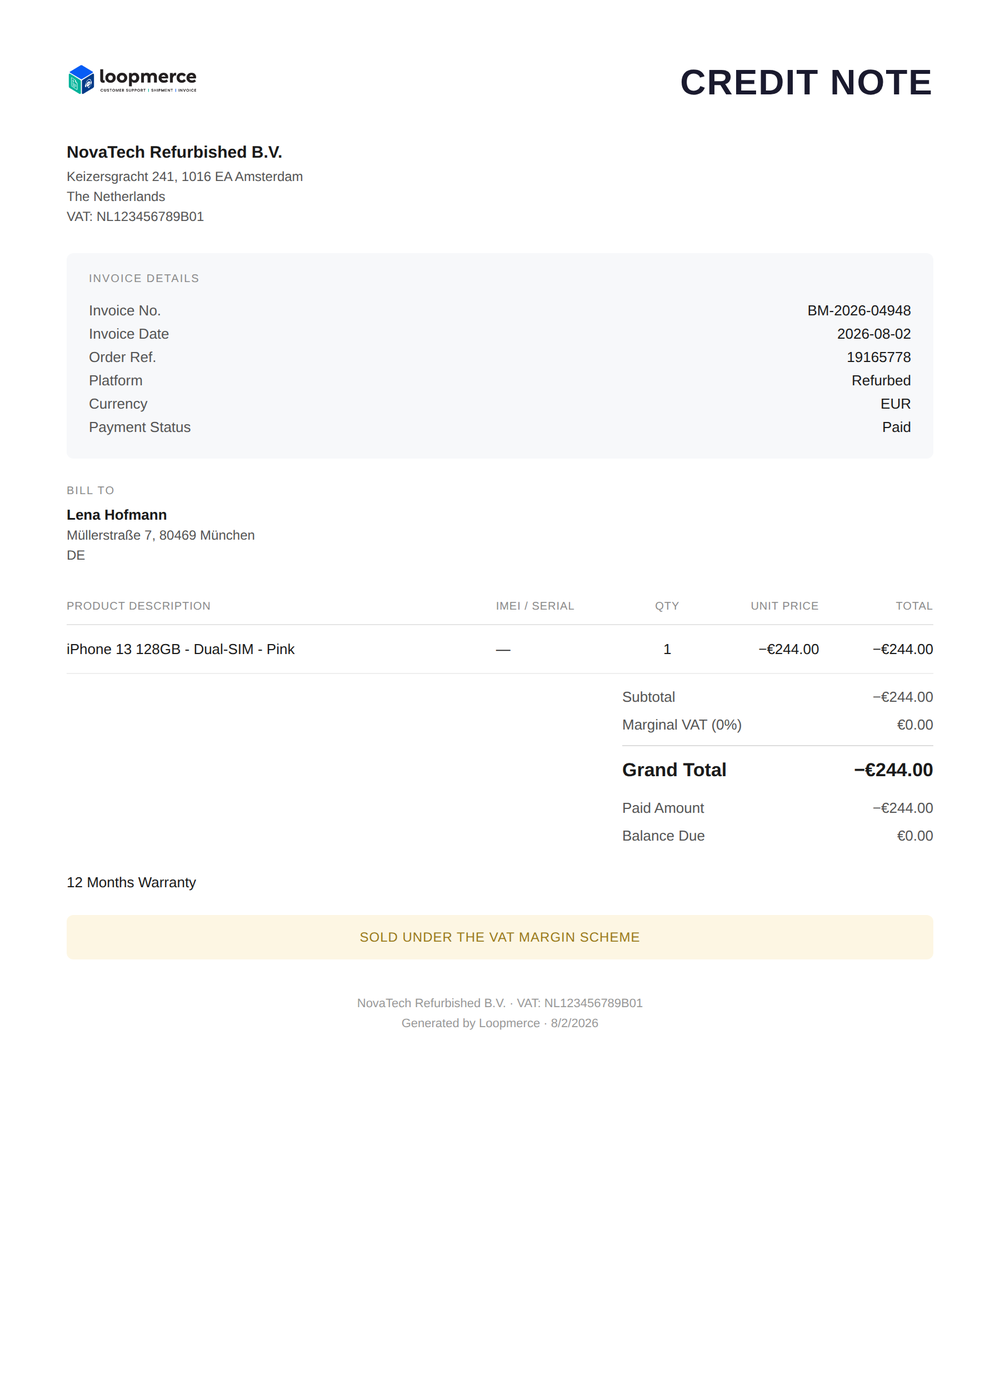Click the INVOICE DETAILS section label
Viewport: 1000px width, 1400px height.
pyautogui.click(x=144, y=279)
